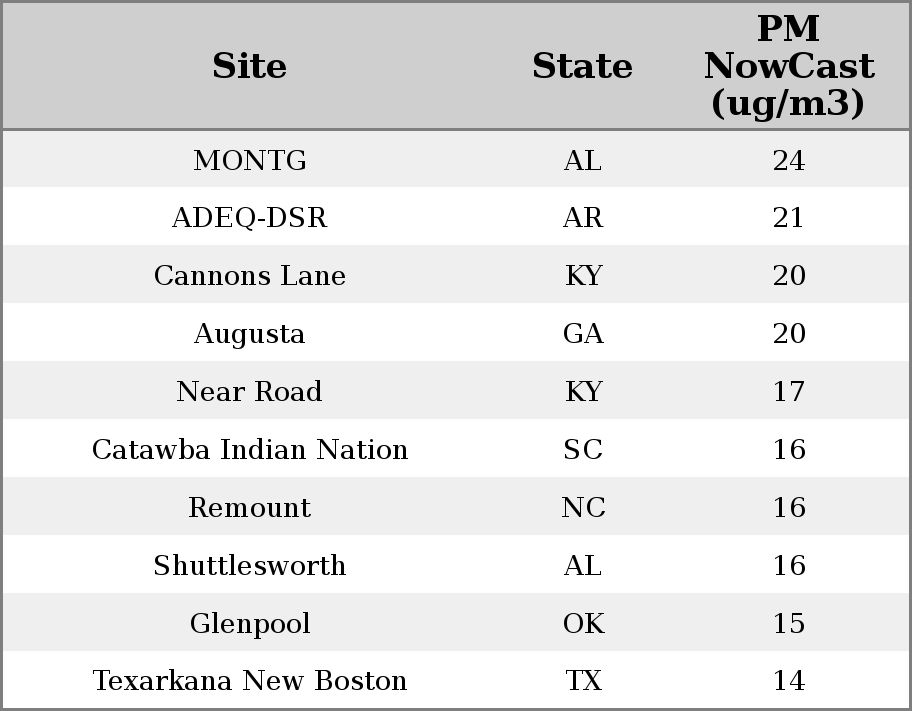The width and height of the screenshot is (912, 711).
Task: Click Catawba Indian Nation site
Action: click(x=250, y=450)
